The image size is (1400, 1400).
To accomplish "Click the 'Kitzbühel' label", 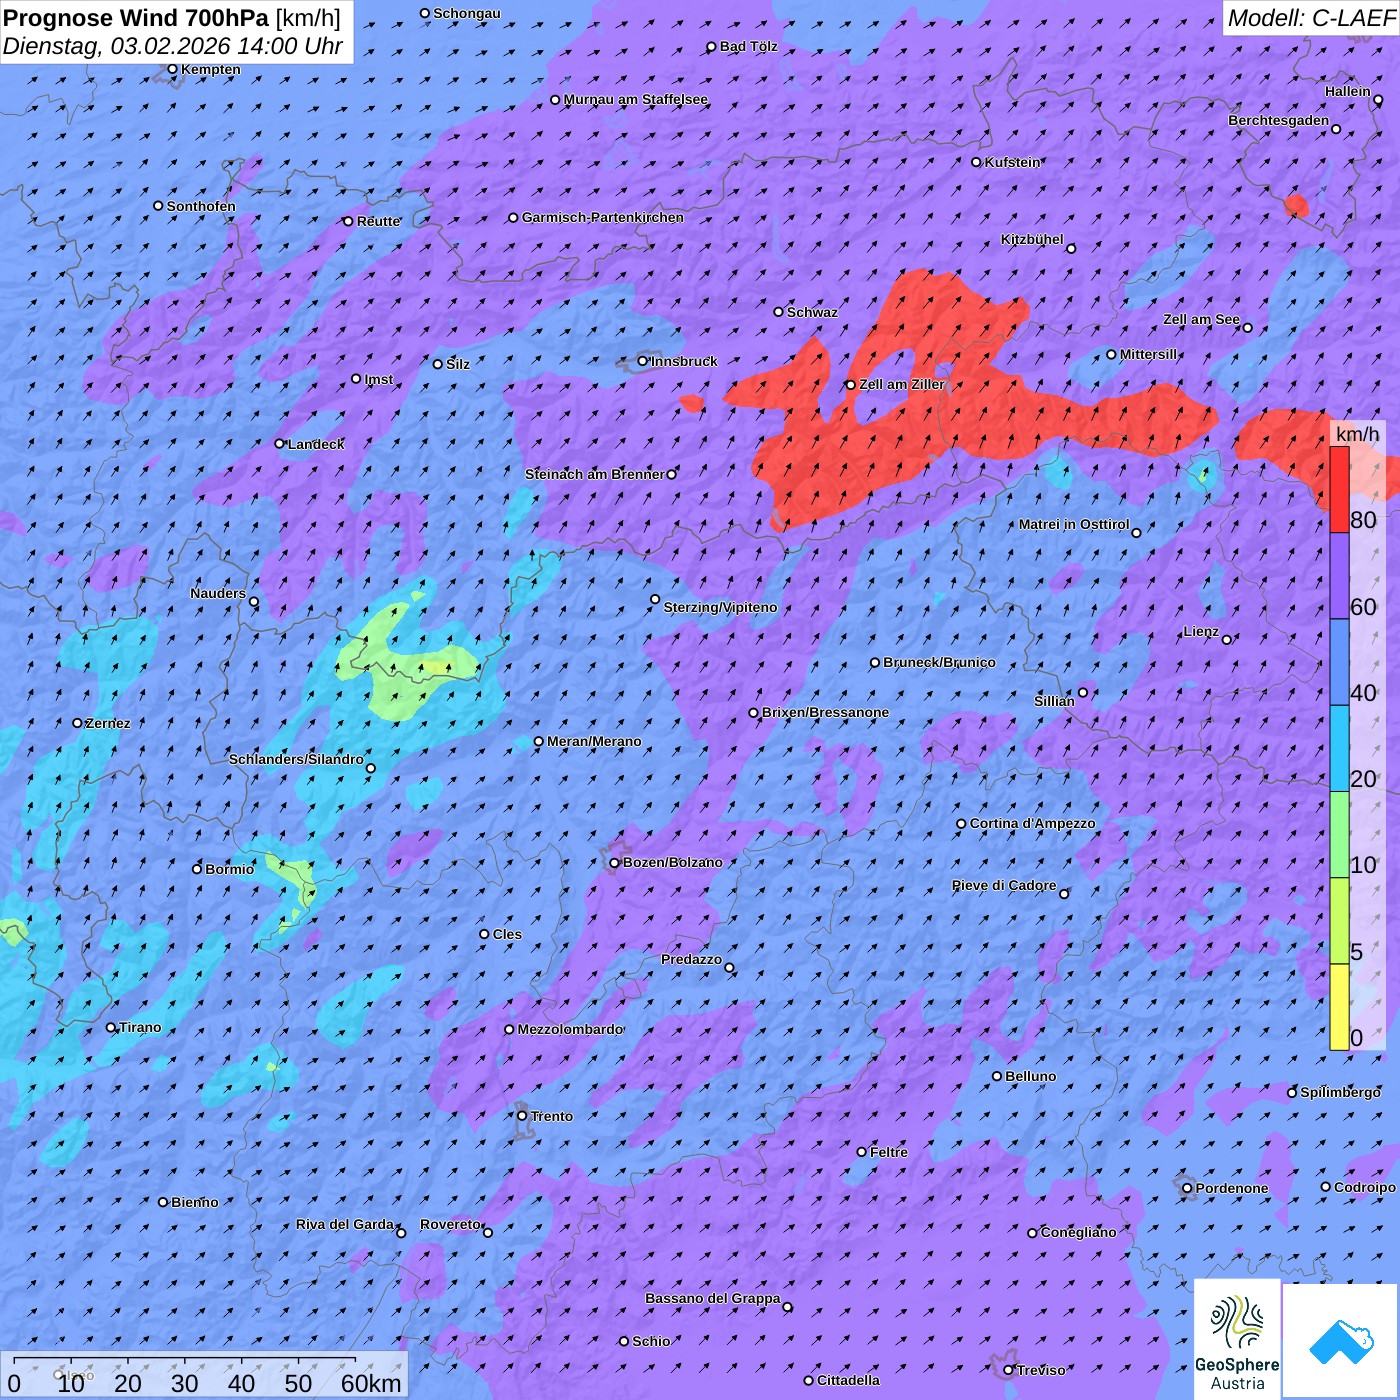I will tap(1032, 239).
